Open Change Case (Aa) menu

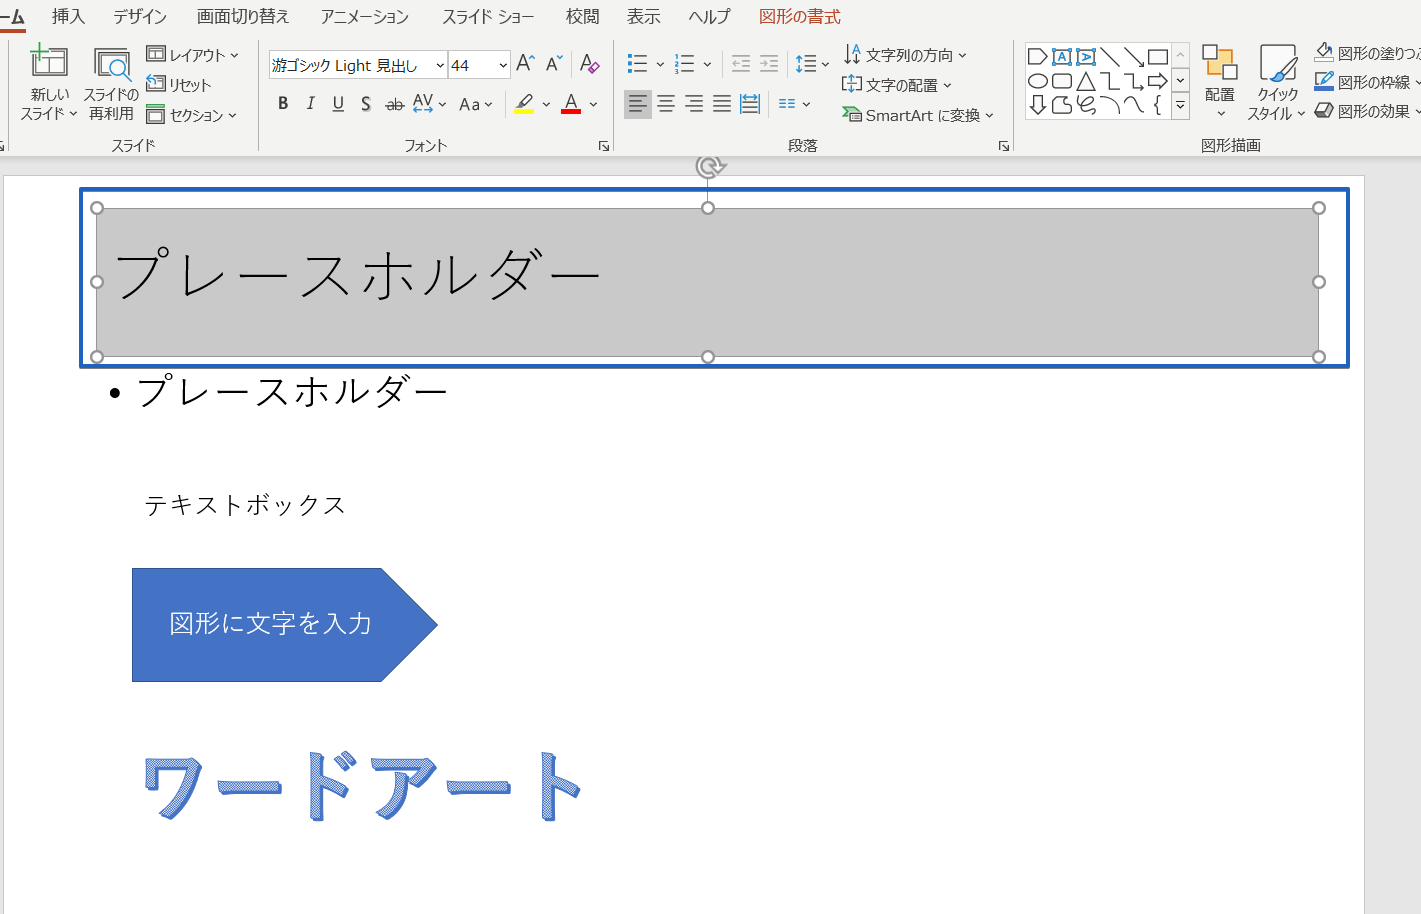point(476,104)
